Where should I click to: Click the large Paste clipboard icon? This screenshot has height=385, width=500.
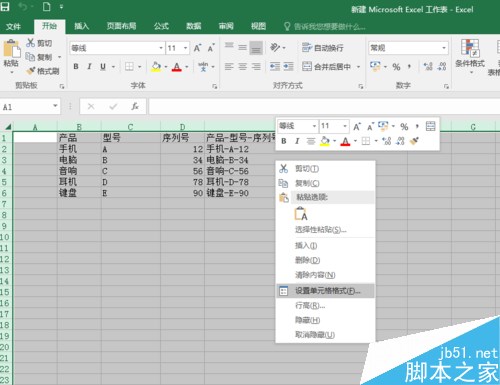click(x=11, y=49)
